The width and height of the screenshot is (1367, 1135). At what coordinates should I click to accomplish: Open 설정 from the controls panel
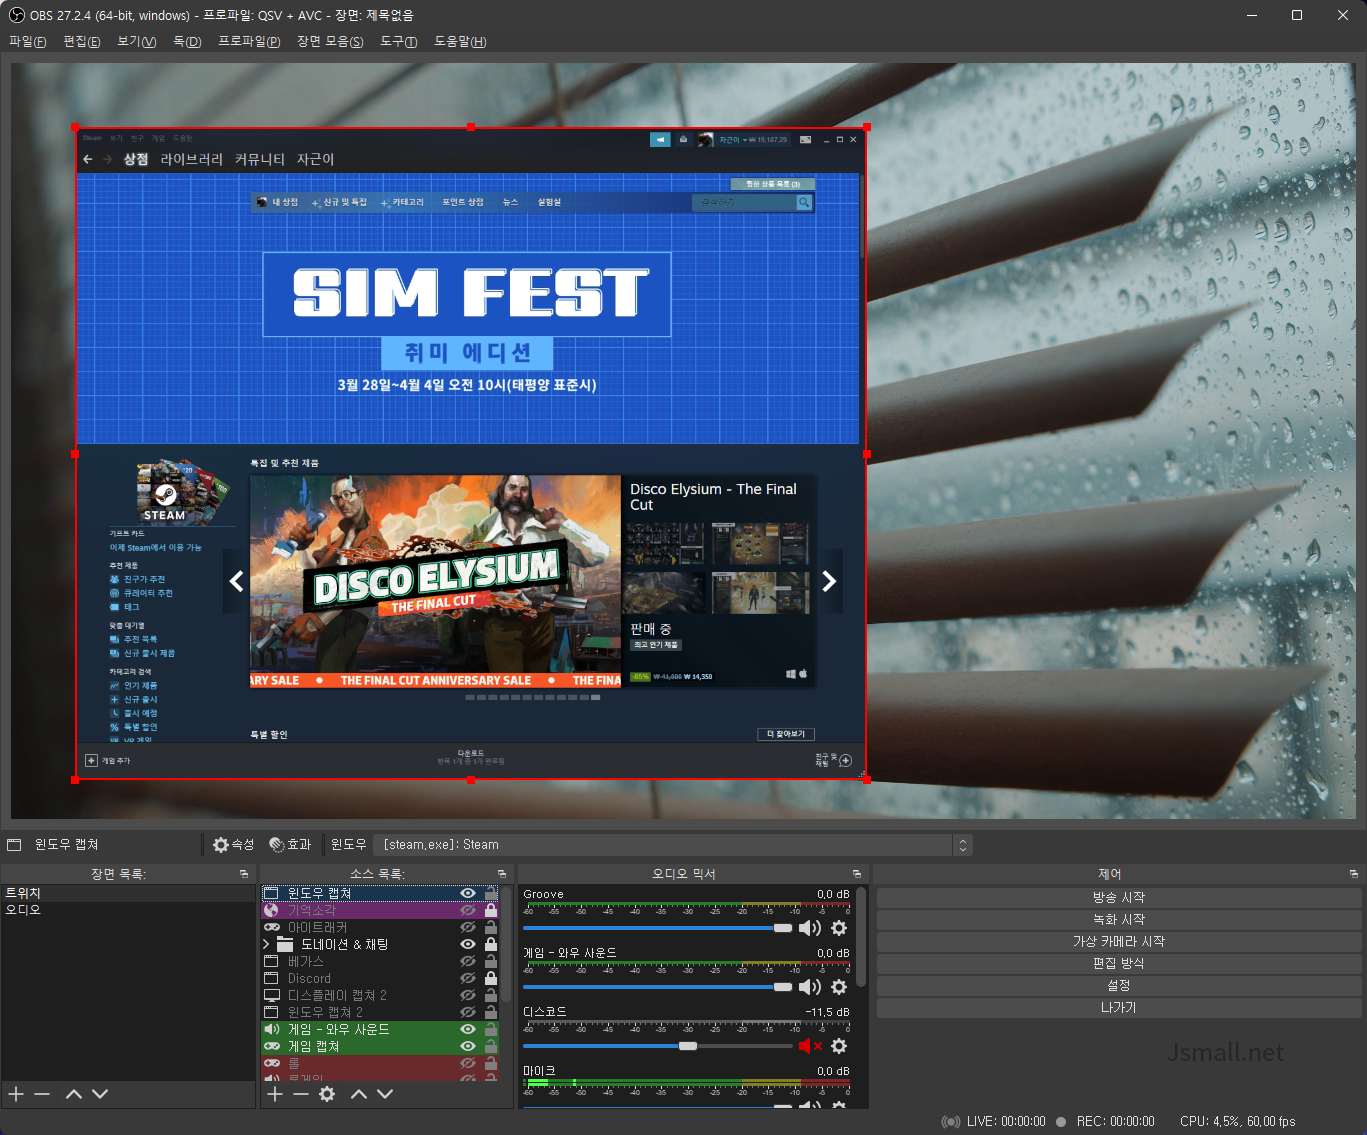tap(1119, 985)
